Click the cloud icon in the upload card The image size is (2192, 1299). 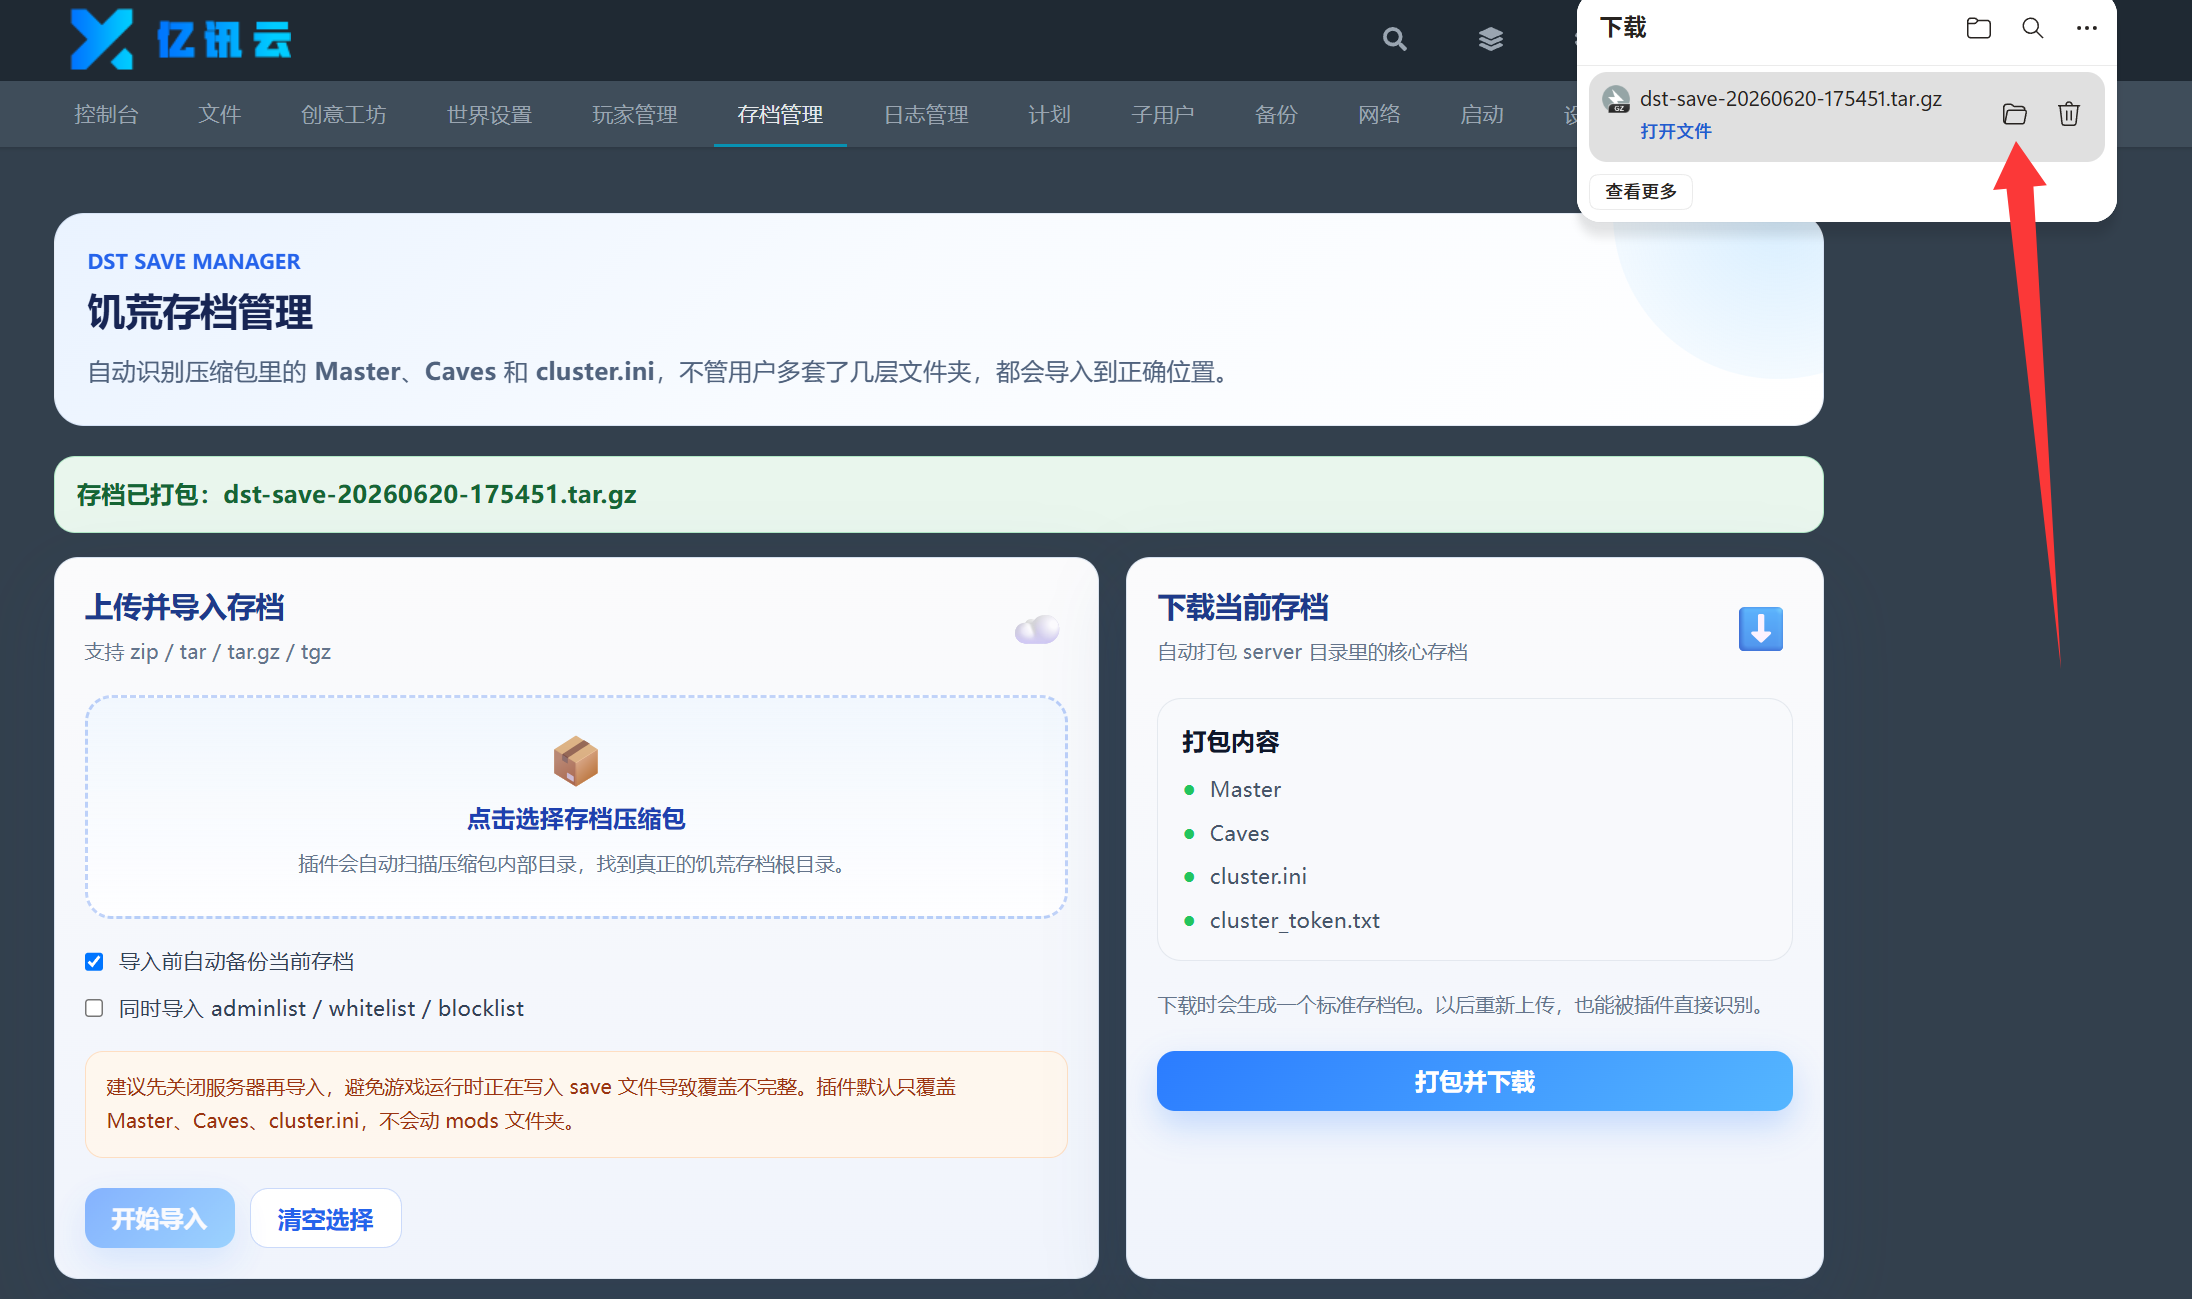(1037, 629)
